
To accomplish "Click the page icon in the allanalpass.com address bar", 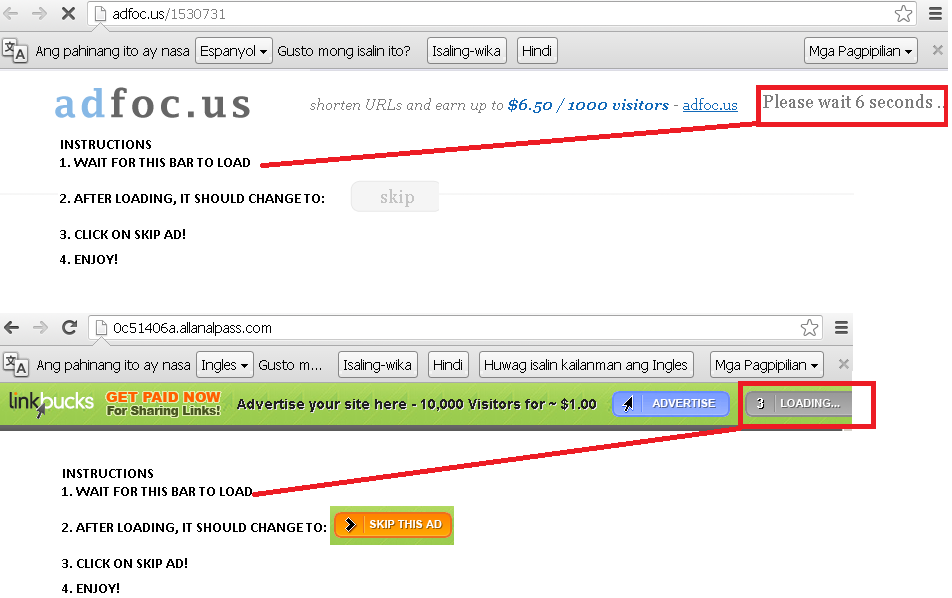I will [x=102, y=328].
